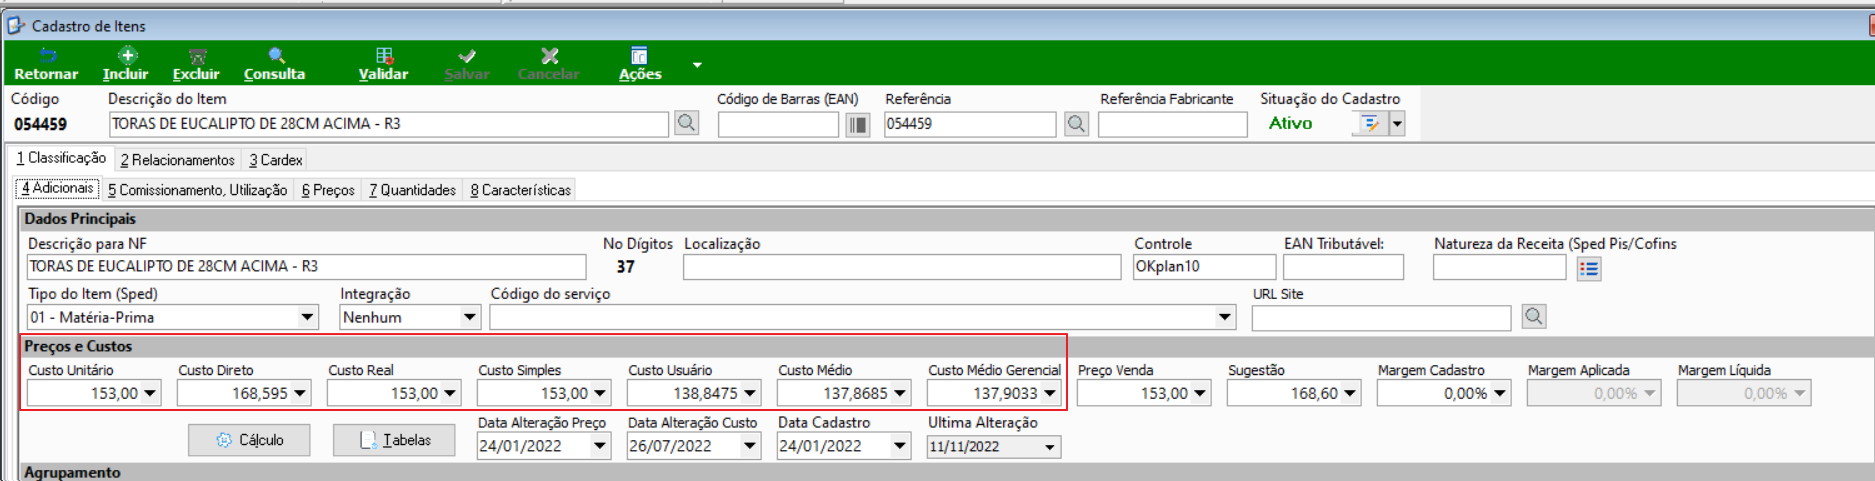Click the Validar toolbar icon
The height and width of the screenshot is (481, 1875).
tap(384, 64)
